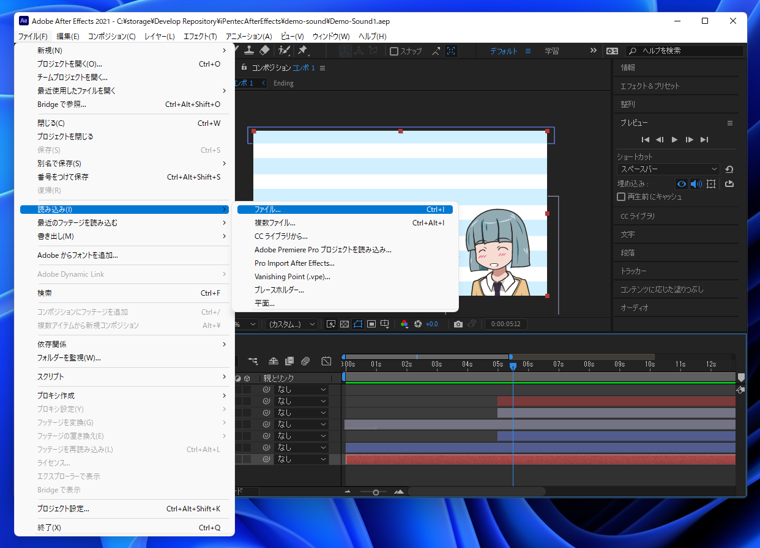Choose 複数ファイル... from submenu
Image resolution: width=760 pixels, height=548 pixels.
pos(345,223)
